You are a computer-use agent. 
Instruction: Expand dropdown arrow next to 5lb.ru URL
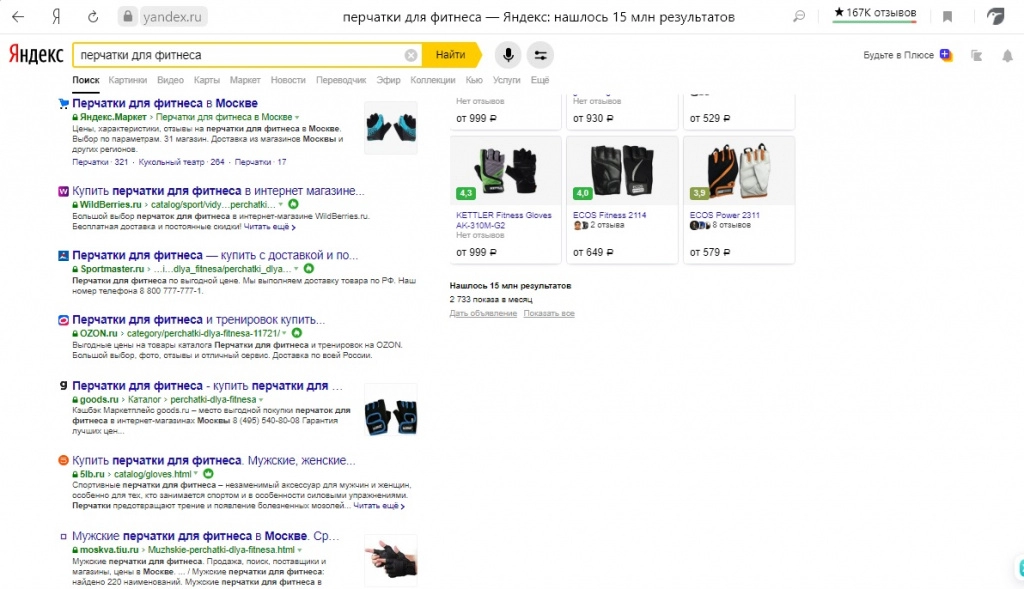196,474
